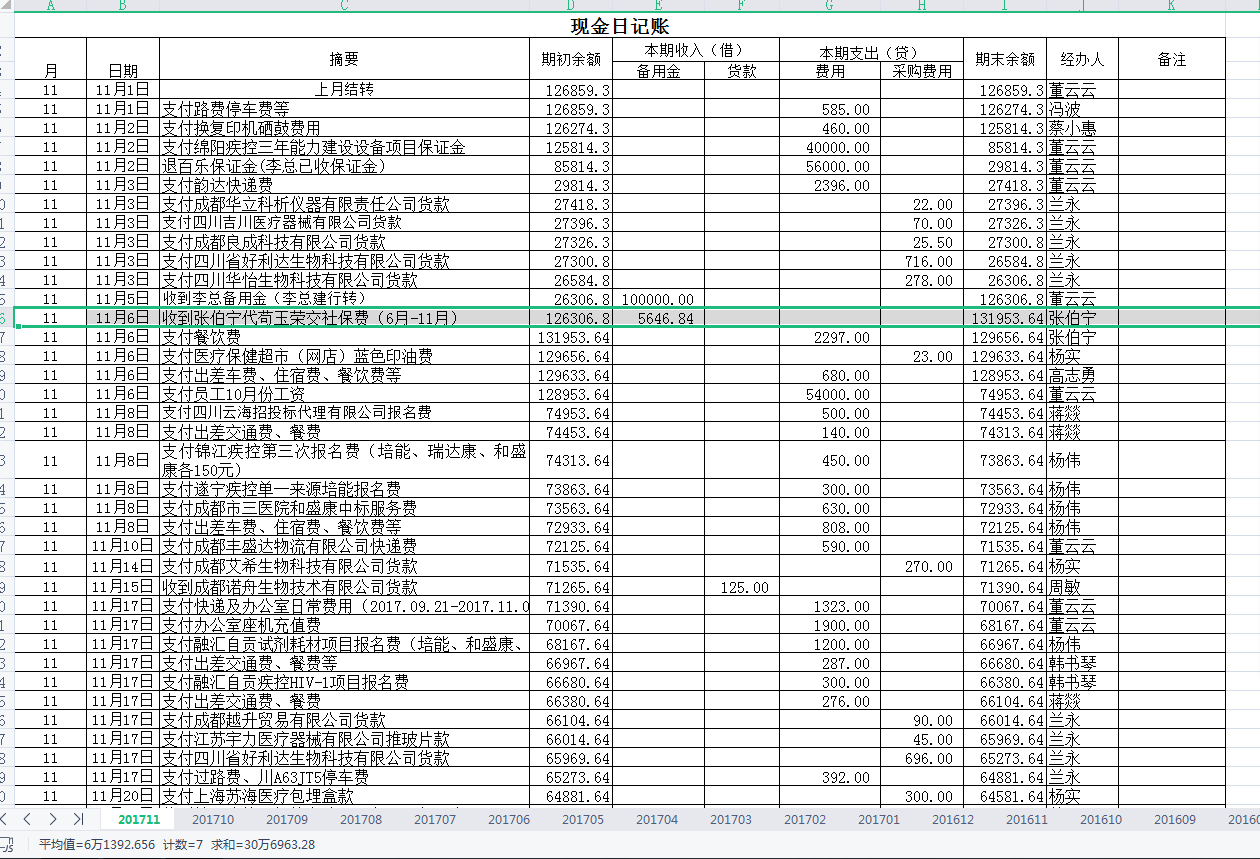
Task: Select the 54000.00 salary expense cell
Action: click(x=830, y=394)
